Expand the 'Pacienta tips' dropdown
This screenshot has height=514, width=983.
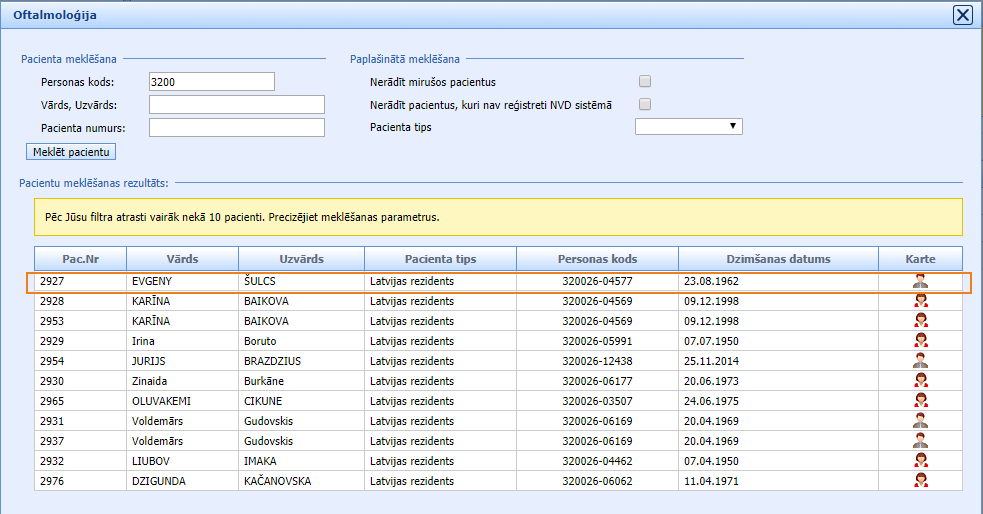coord(688,127)
